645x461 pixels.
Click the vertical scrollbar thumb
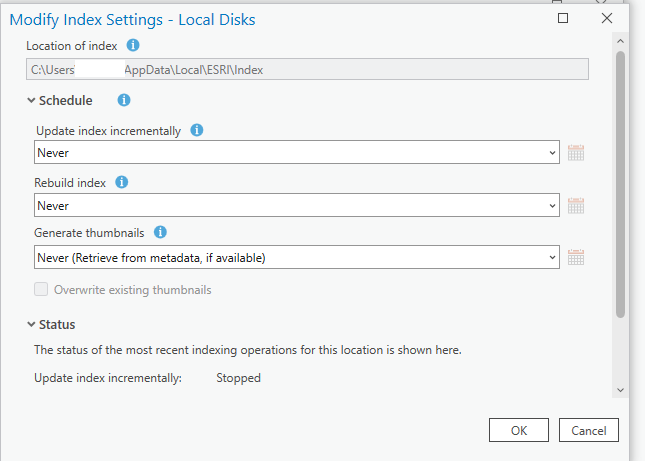click(620, 185)
